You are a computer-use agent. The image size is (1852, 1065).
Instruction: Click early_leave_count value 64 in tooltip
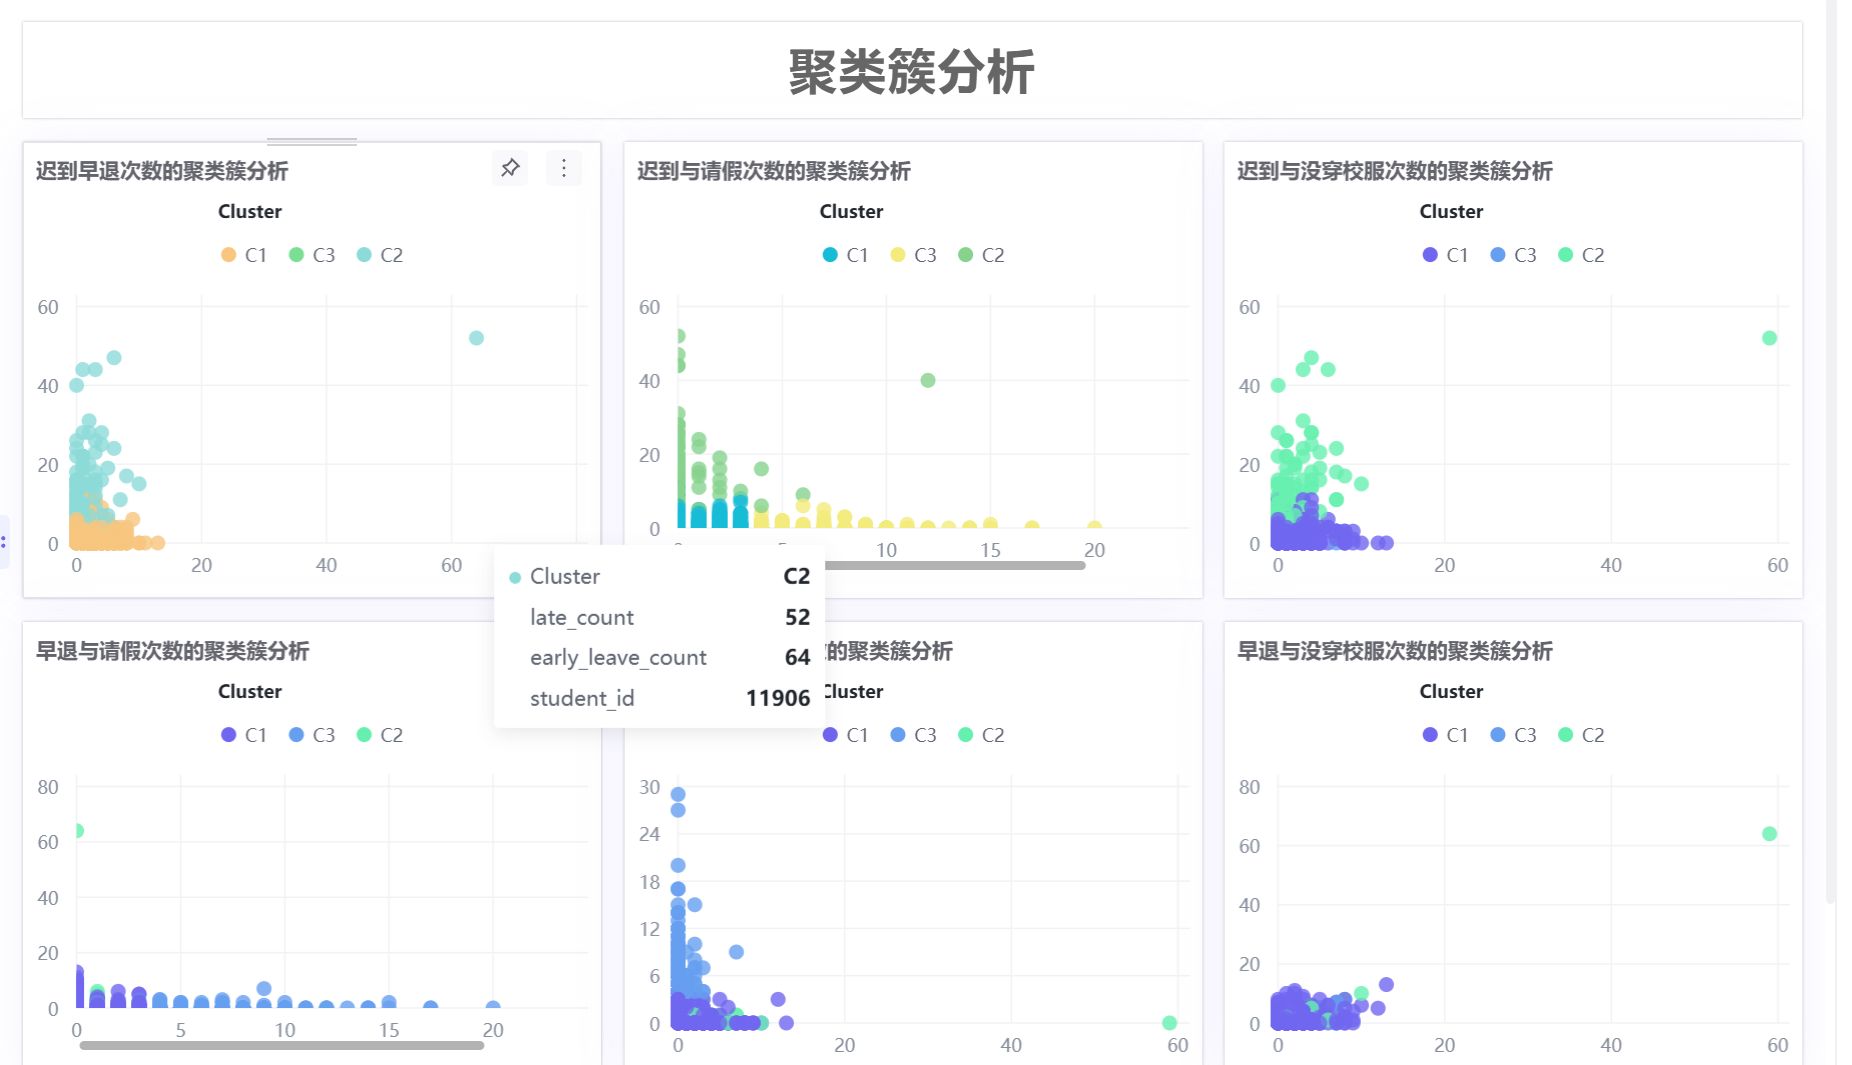(797, 657)
